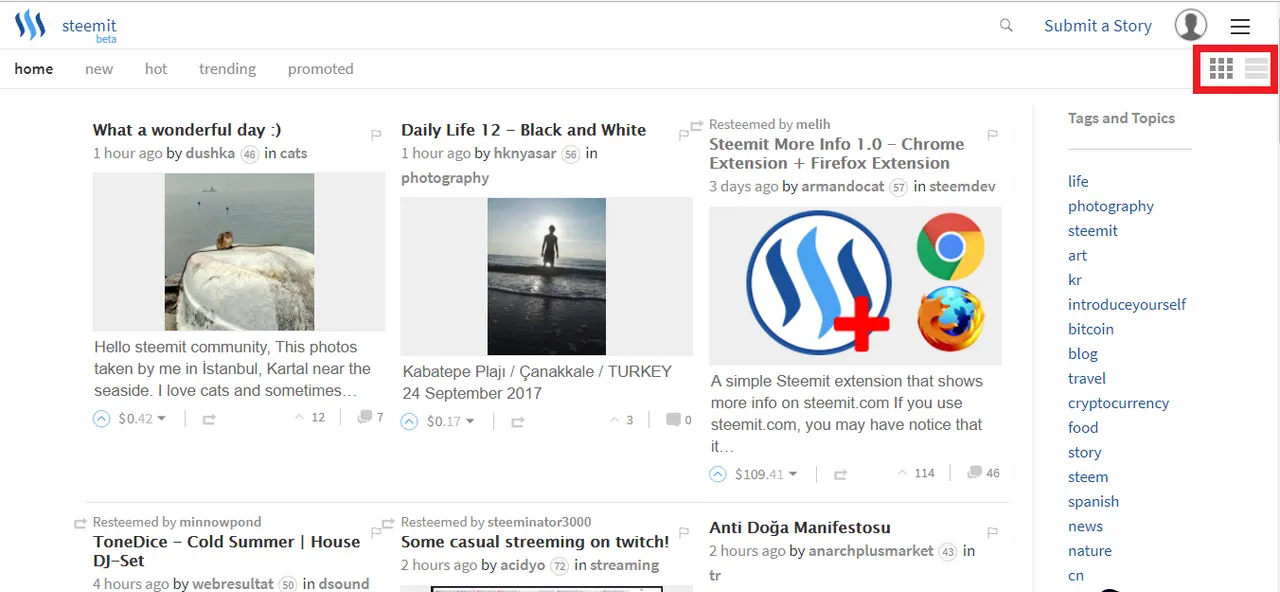Select the hot tab
Image resolution: width=1280 pixels, height=592 pixels.
[156, 69]
